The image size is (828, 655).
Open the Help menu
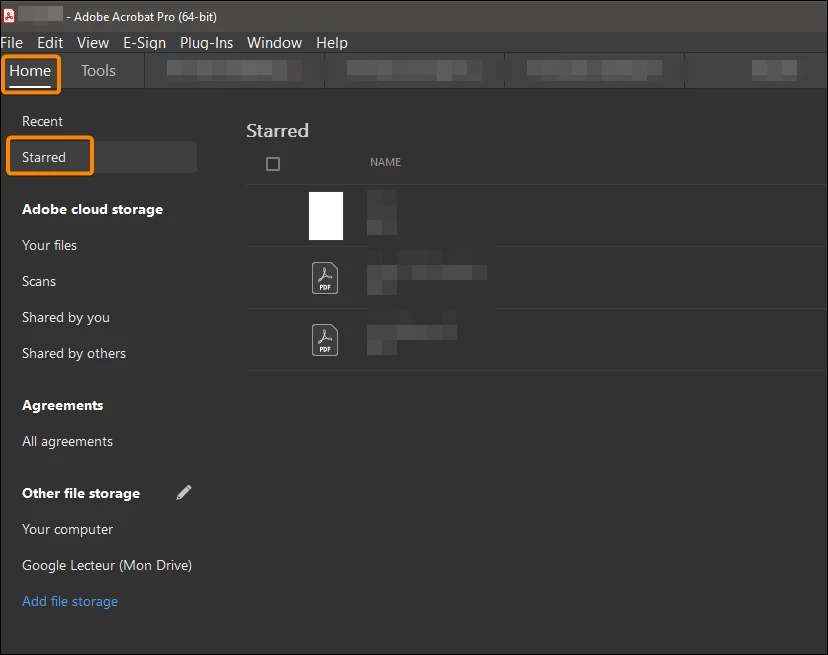pyautogui.click(x=332, y=43)
